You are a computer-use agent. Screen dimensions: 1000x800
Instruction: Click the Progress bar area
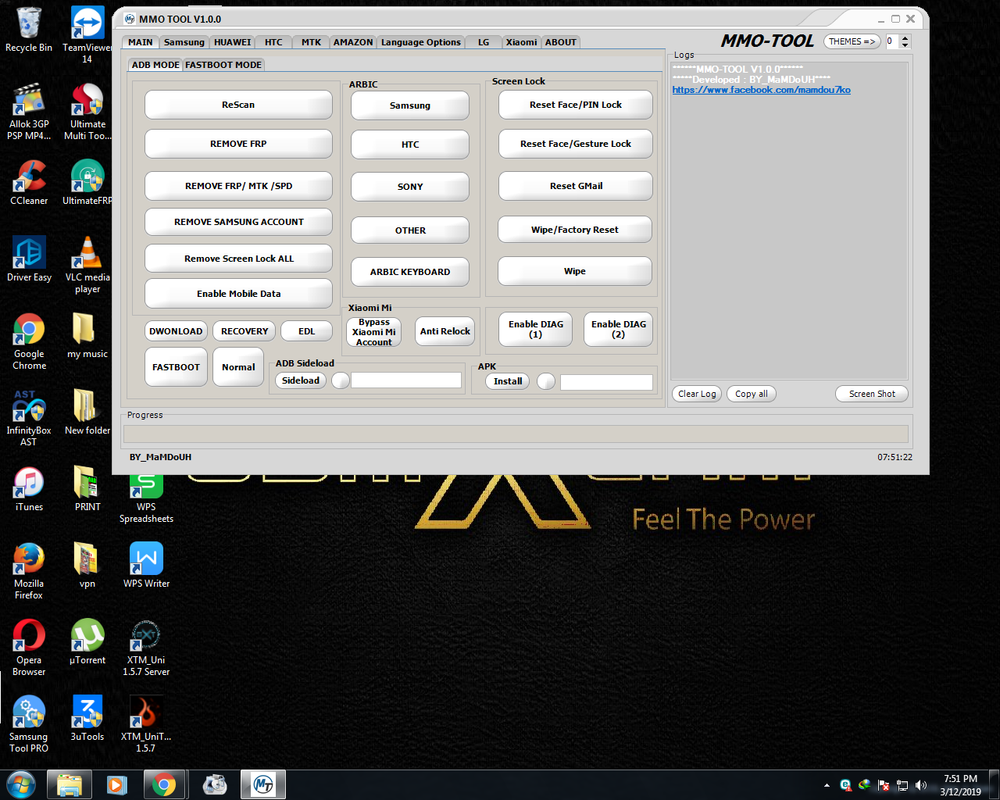[x=515, y=434]
